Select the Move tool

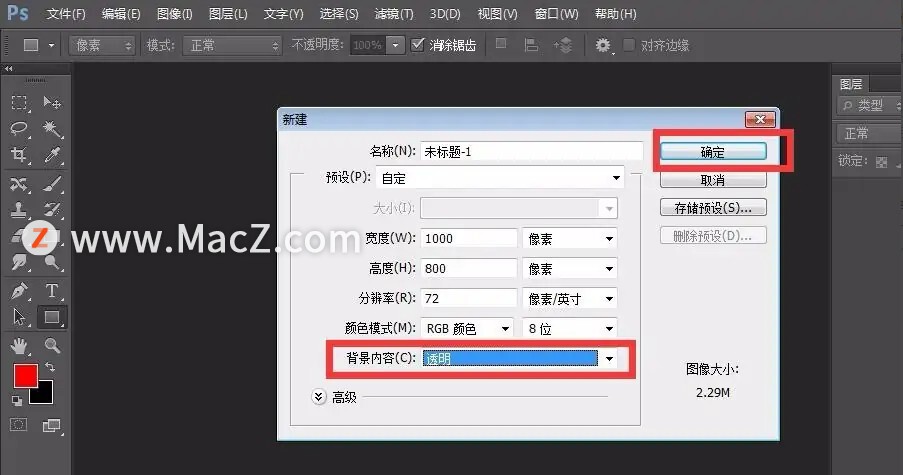(52, 102)
